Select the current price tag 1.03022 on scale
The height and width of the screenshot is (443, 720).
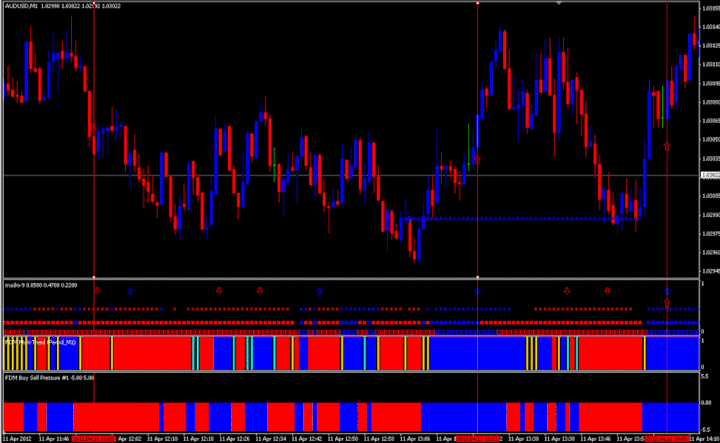click(710, 175)
